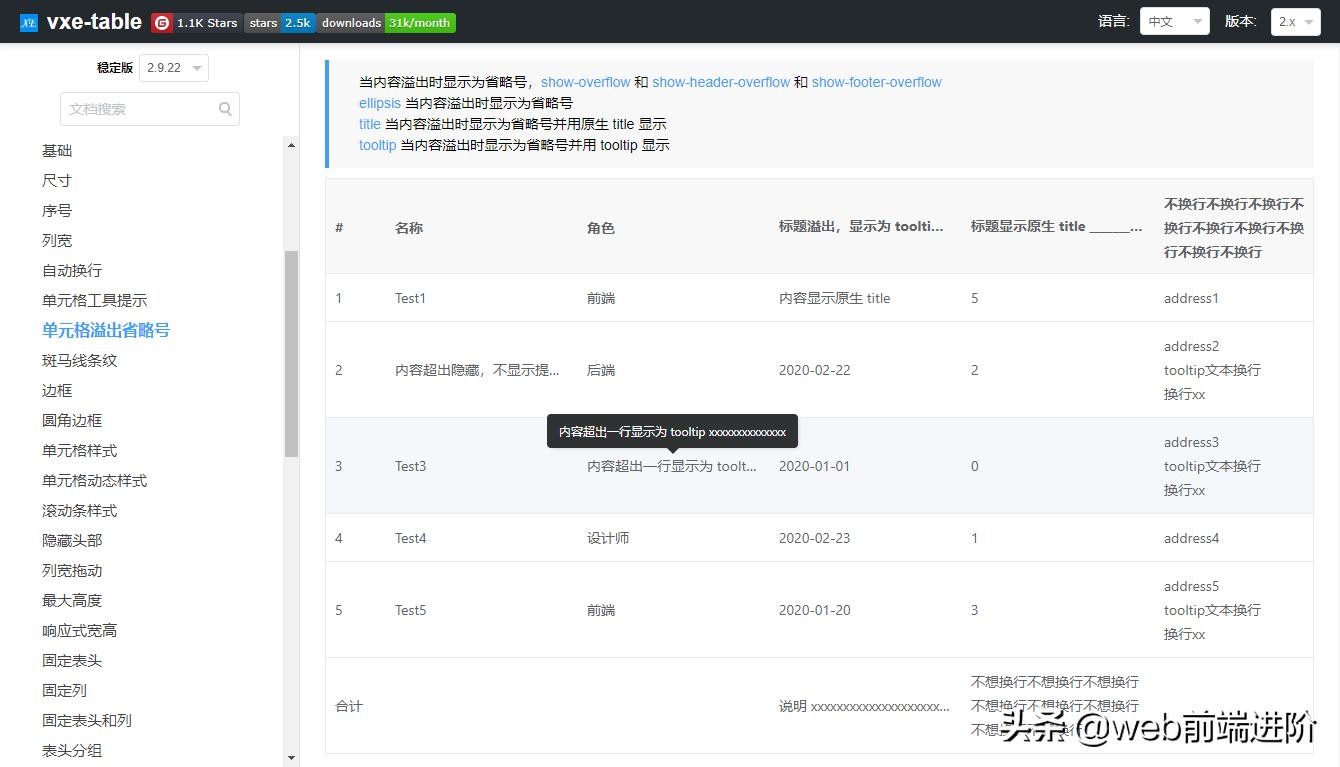Click the sidebar scrollbar thumb
1340x767 pixels.
[291, 353]
